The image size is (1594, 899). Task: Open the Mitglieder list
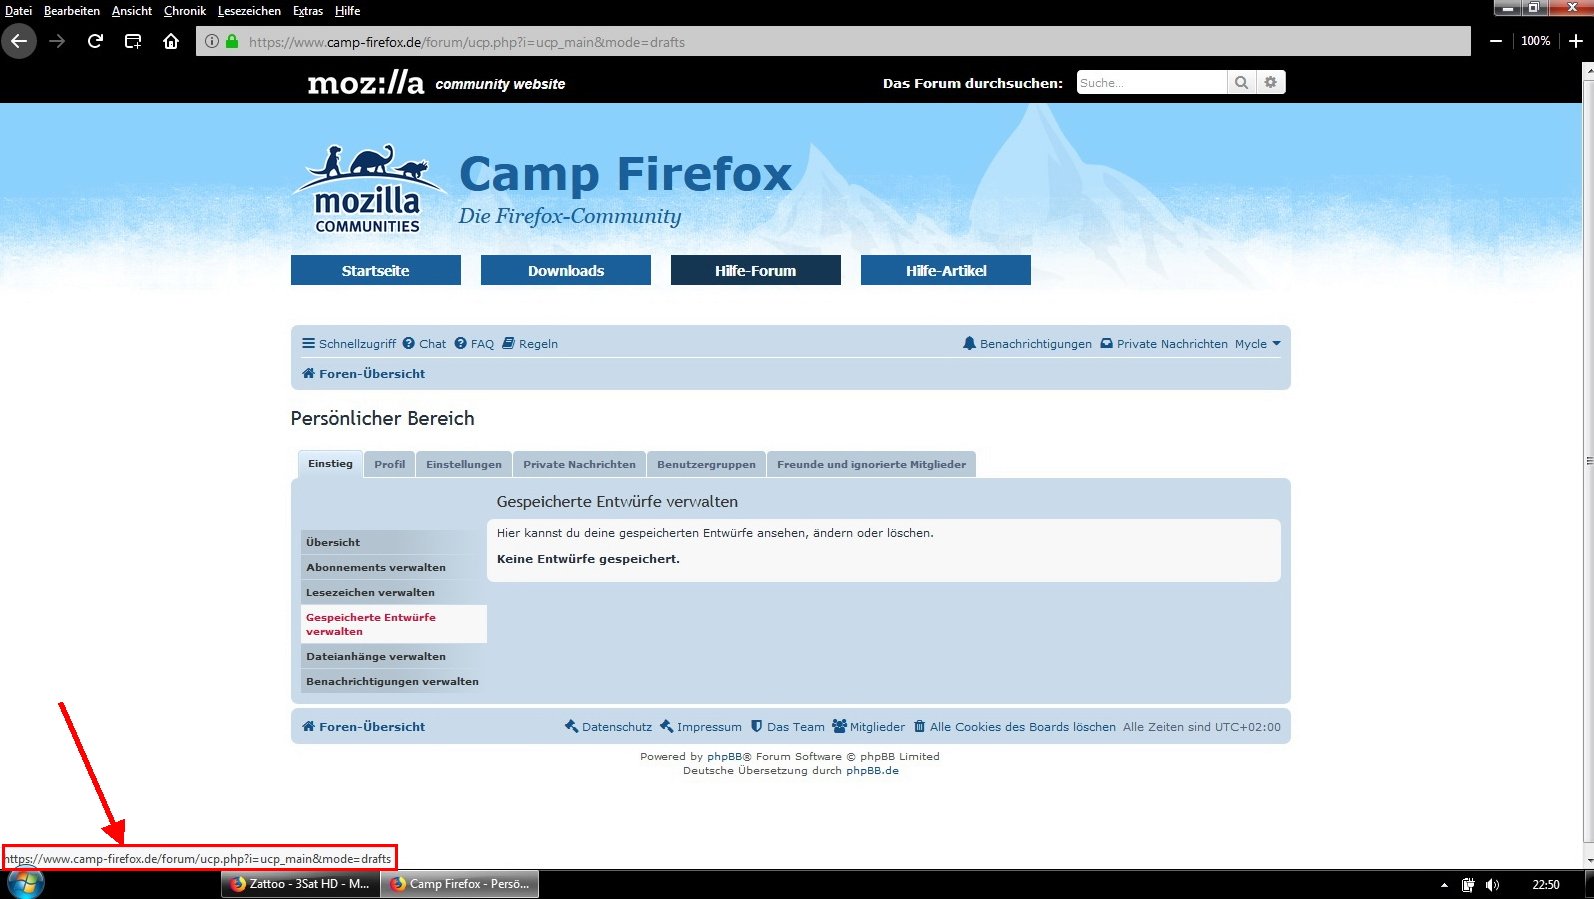point(869,726)
